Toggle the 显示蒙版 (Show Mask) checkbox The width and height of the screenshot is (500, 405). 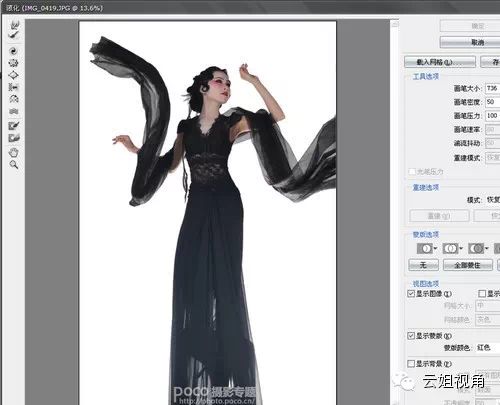coord(411,335)
